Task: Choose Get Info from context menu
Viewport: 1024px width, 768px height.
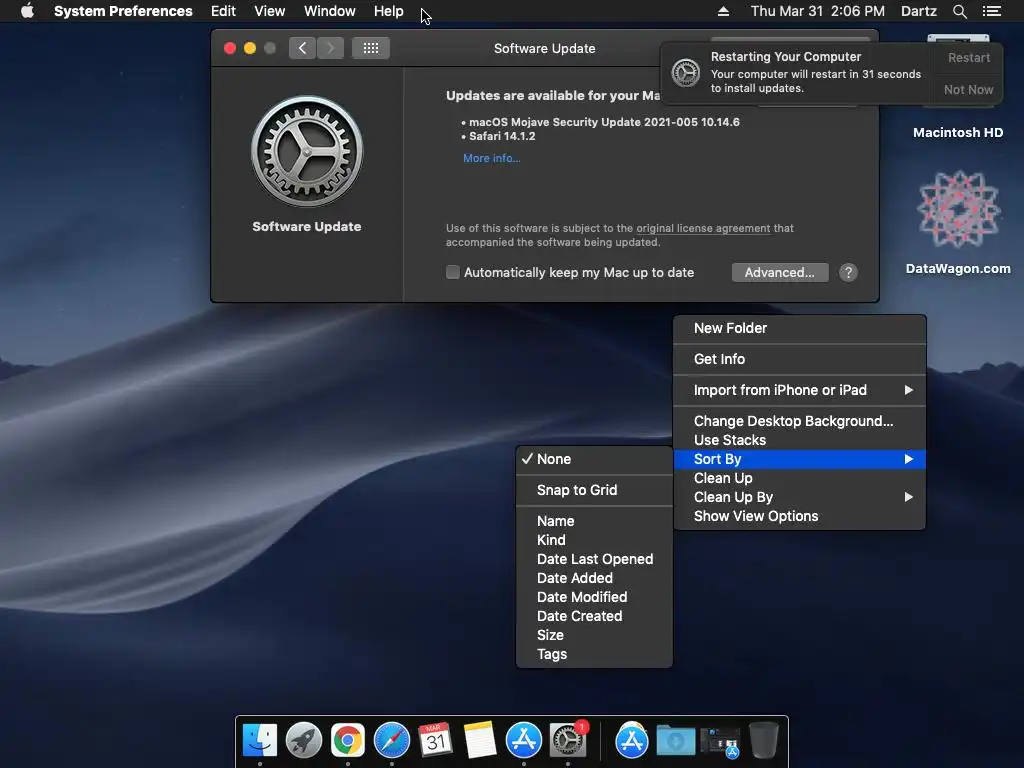Action: pos(799,359)
